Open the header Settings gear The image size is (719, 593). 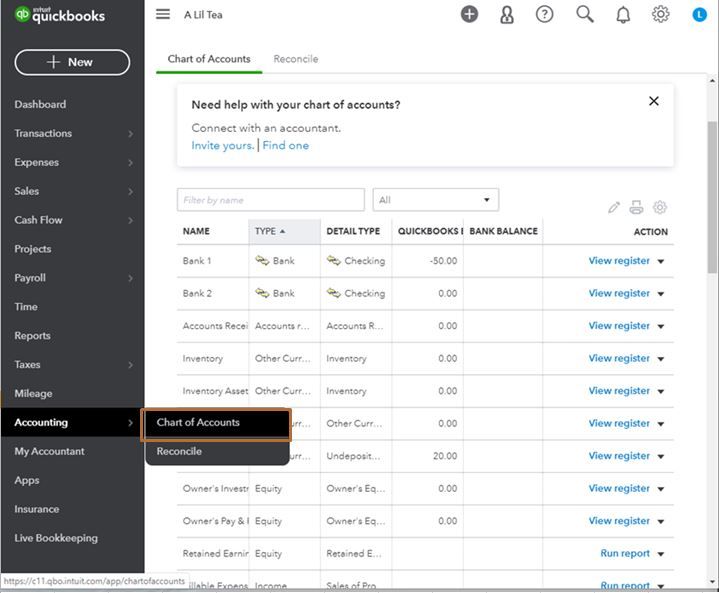(660, 14)
